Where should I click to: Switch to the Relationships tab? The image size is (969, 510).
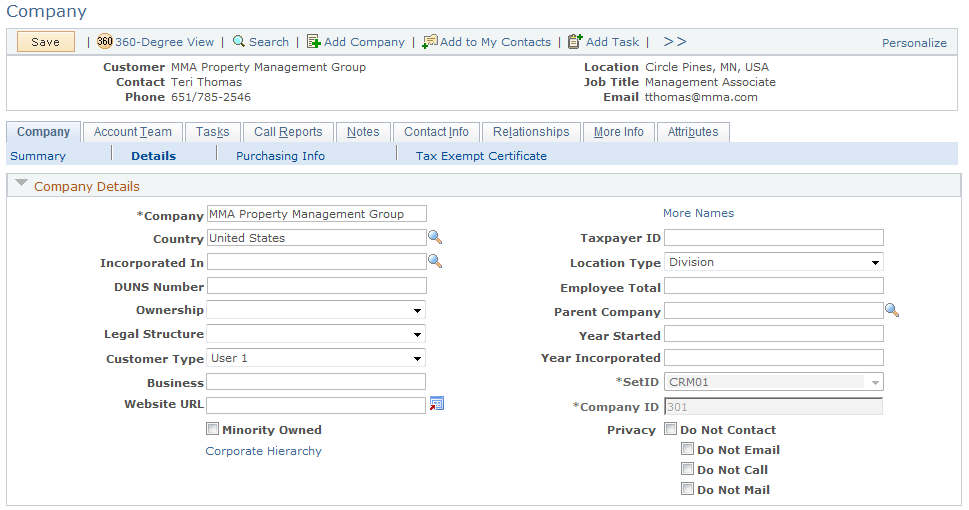tap(531, 132)
